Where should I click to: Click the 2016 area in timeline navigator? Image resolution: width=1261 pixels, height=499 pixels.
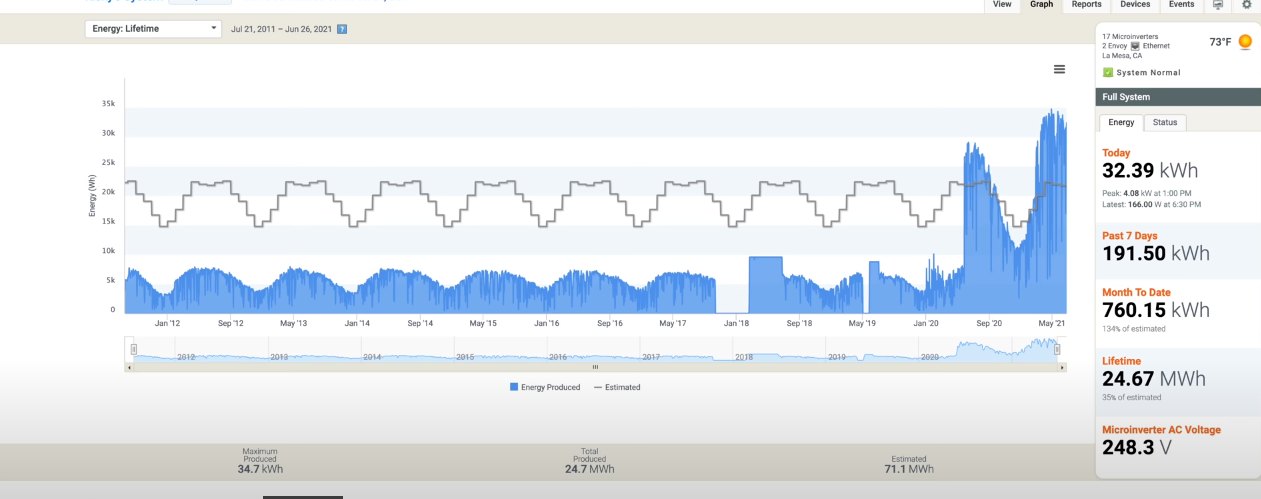[557, 357]
